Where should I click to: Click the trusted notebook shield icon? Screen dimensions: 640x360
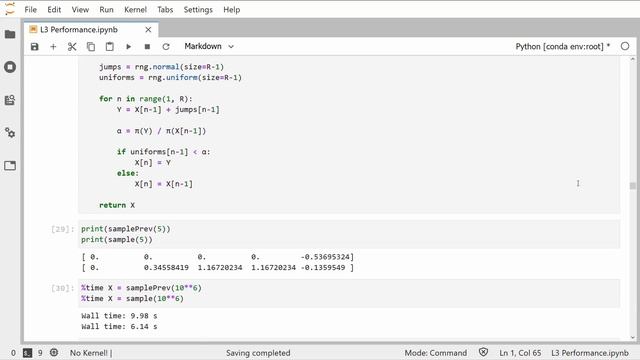coord(483,352)
